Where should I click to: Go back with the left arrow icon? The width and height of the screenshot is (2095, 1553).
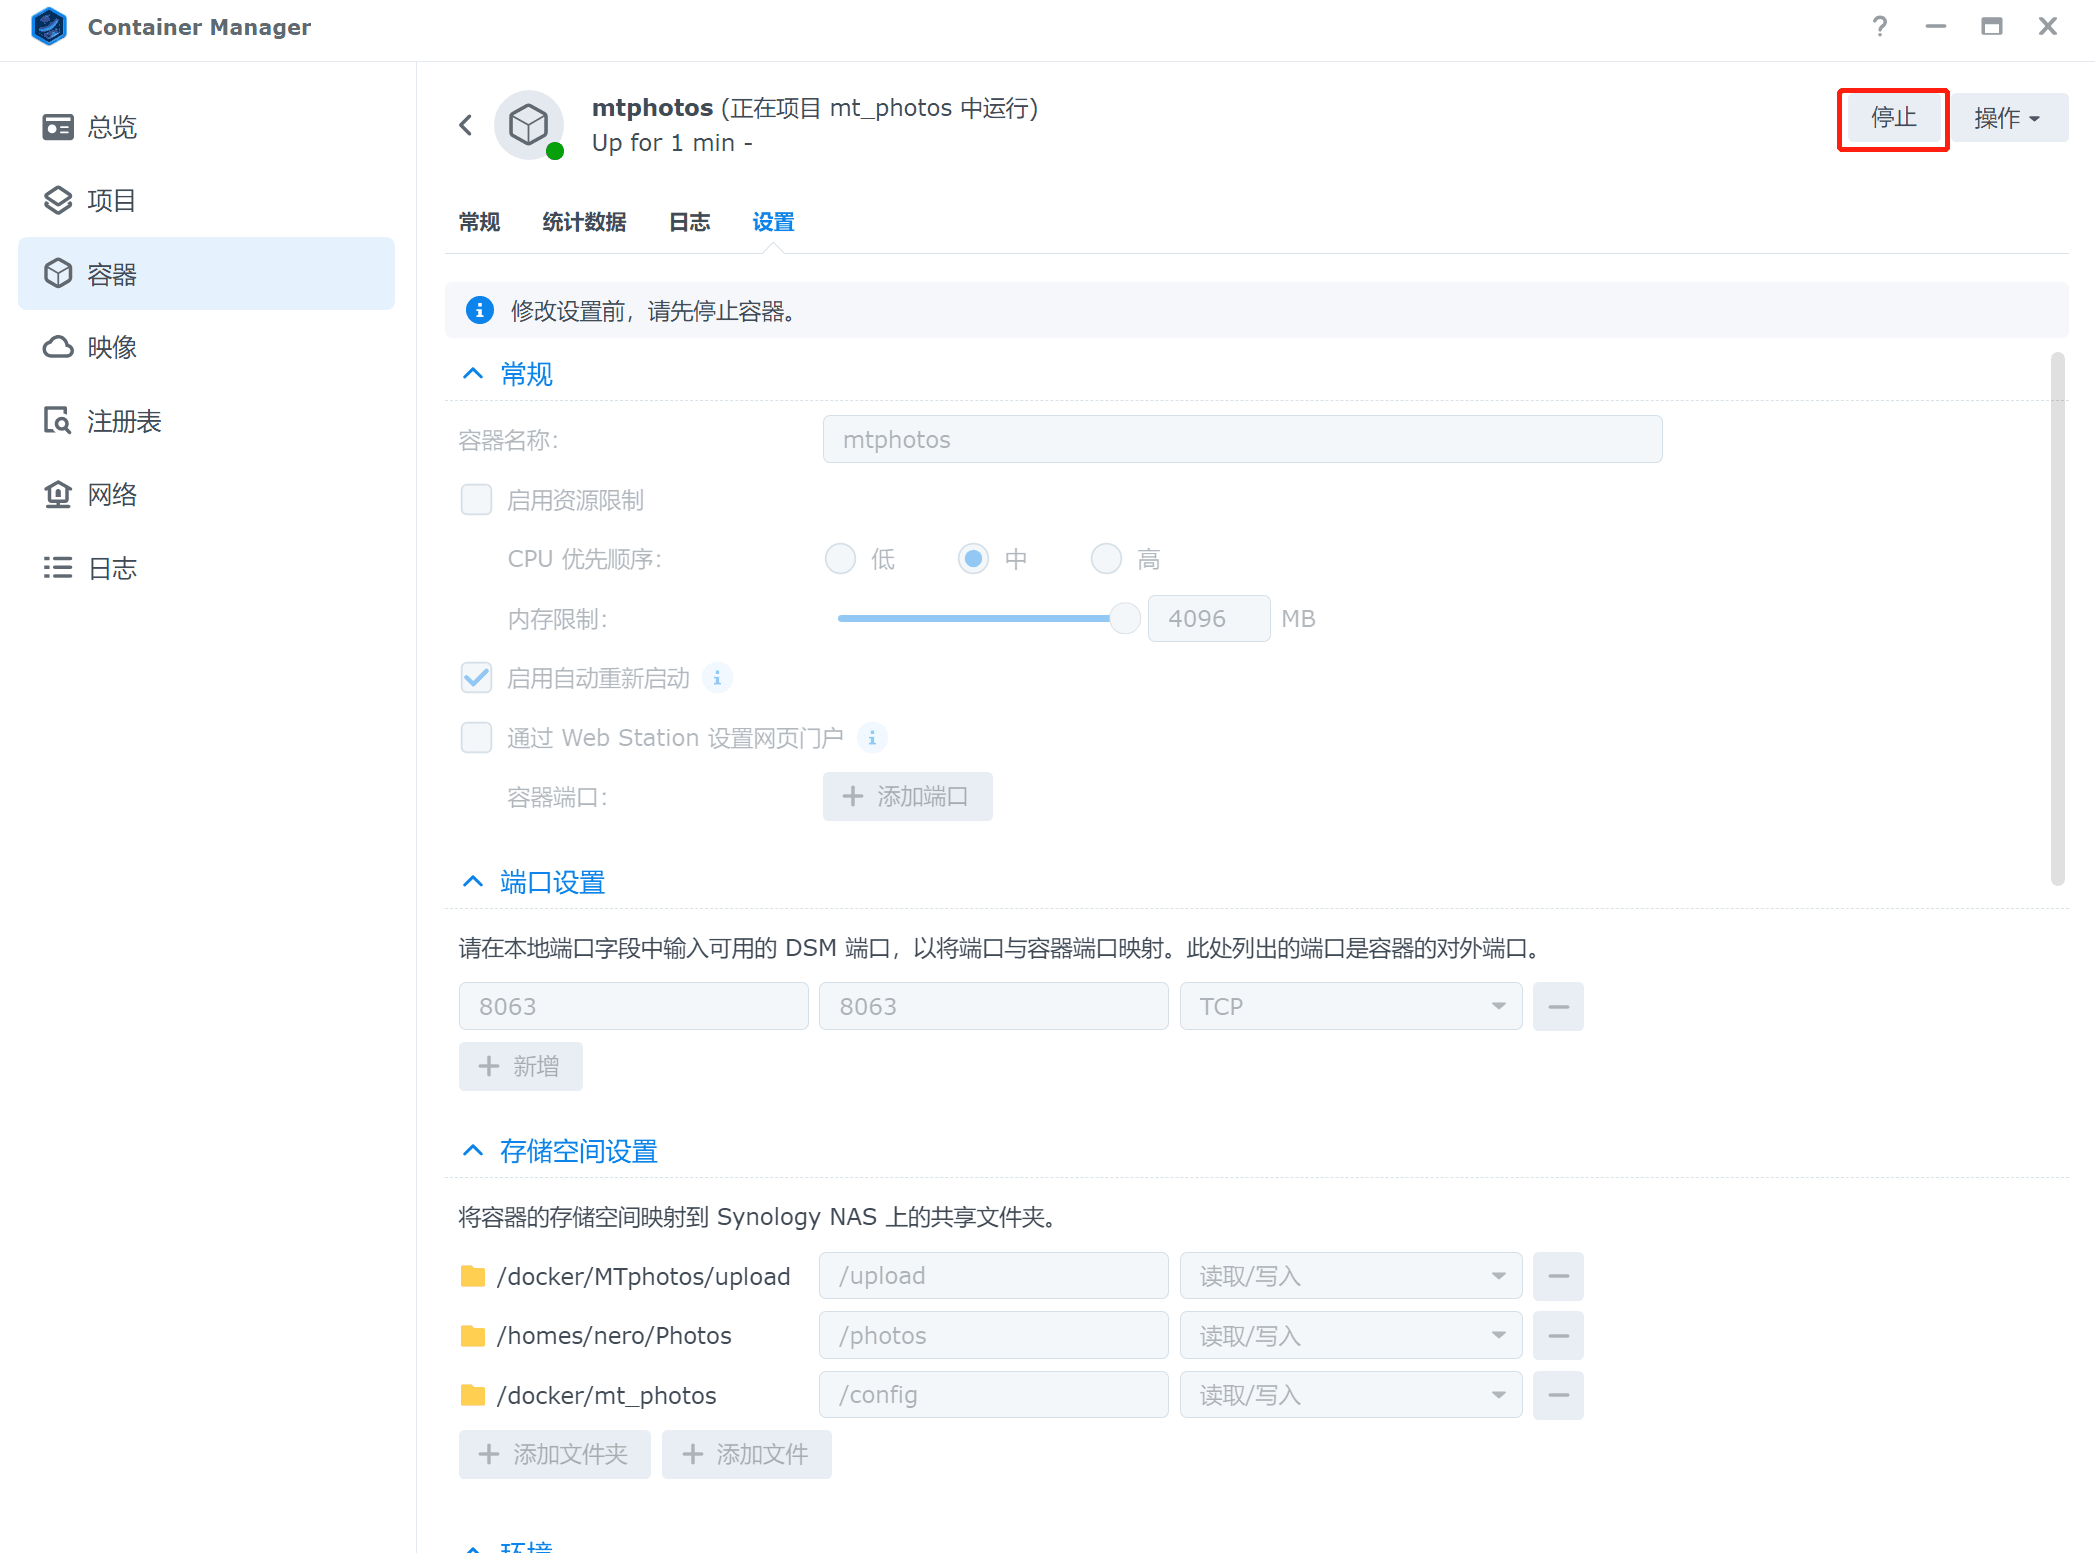(466, 125)
